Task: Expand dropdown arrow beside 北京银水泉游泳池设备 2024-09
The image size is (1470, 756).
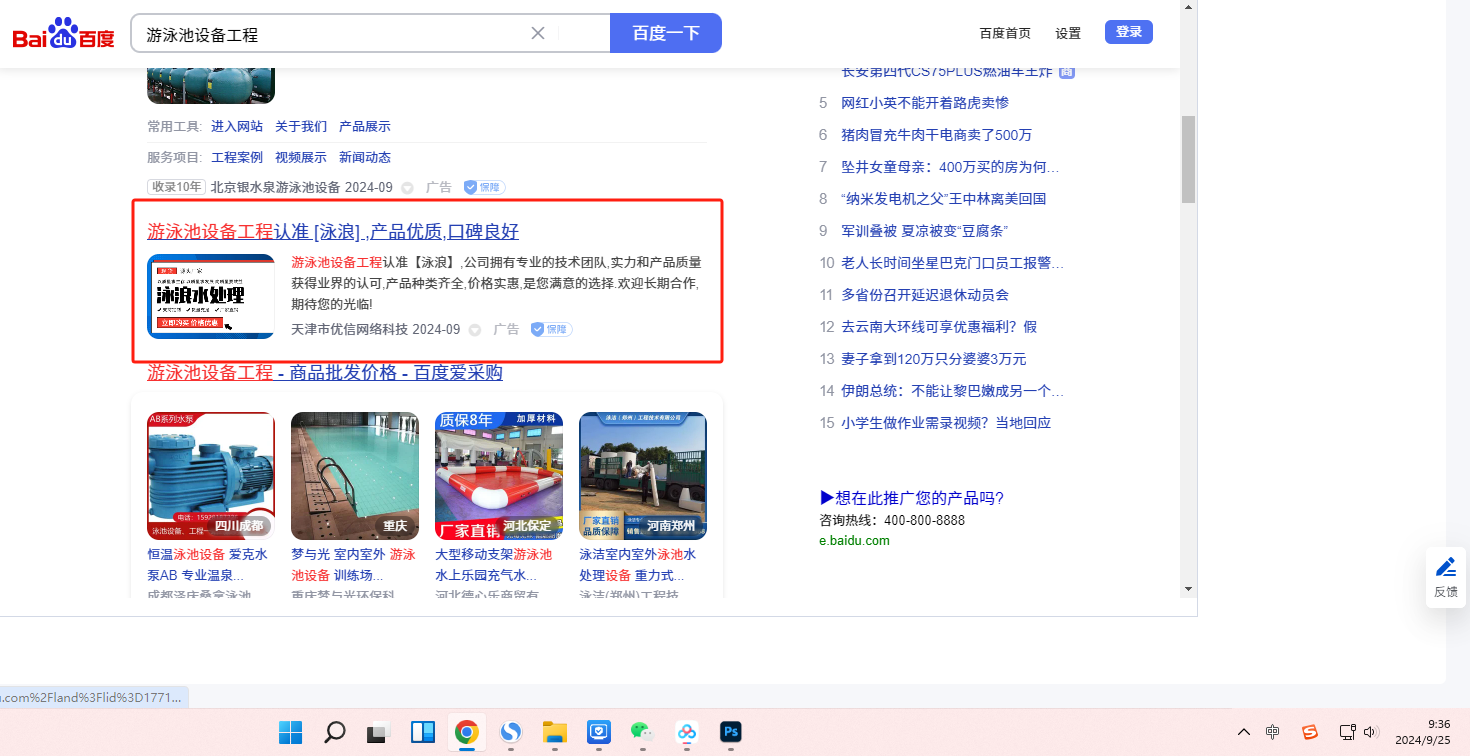Action: tap(407, 188)
